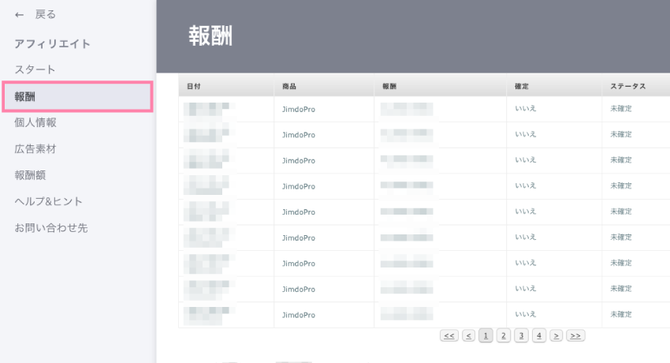Screen dimensions: 670x363
Task: Select page 4 in pagination
Action: click(x=539, y=336)
